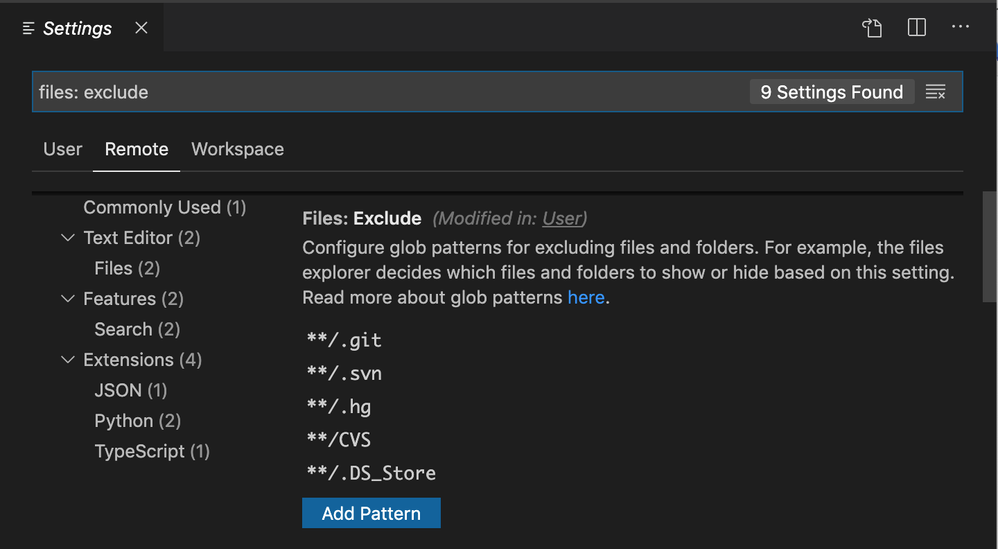Screen dimensions: 998x549
Task: Clear the settings search input icon
Action: (x=935, y=92)
